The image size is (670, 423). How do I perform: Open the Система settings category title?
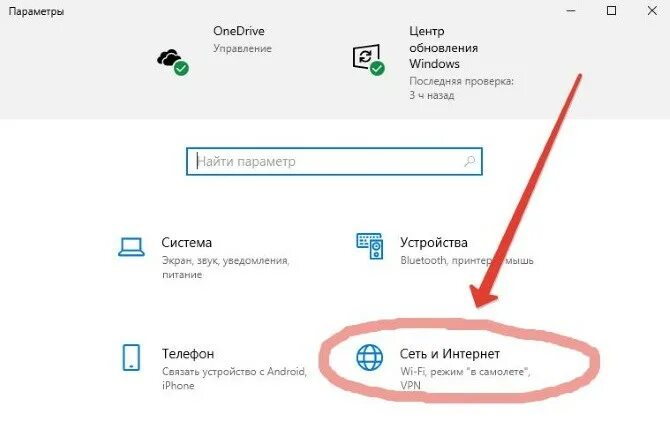(187, 242)
